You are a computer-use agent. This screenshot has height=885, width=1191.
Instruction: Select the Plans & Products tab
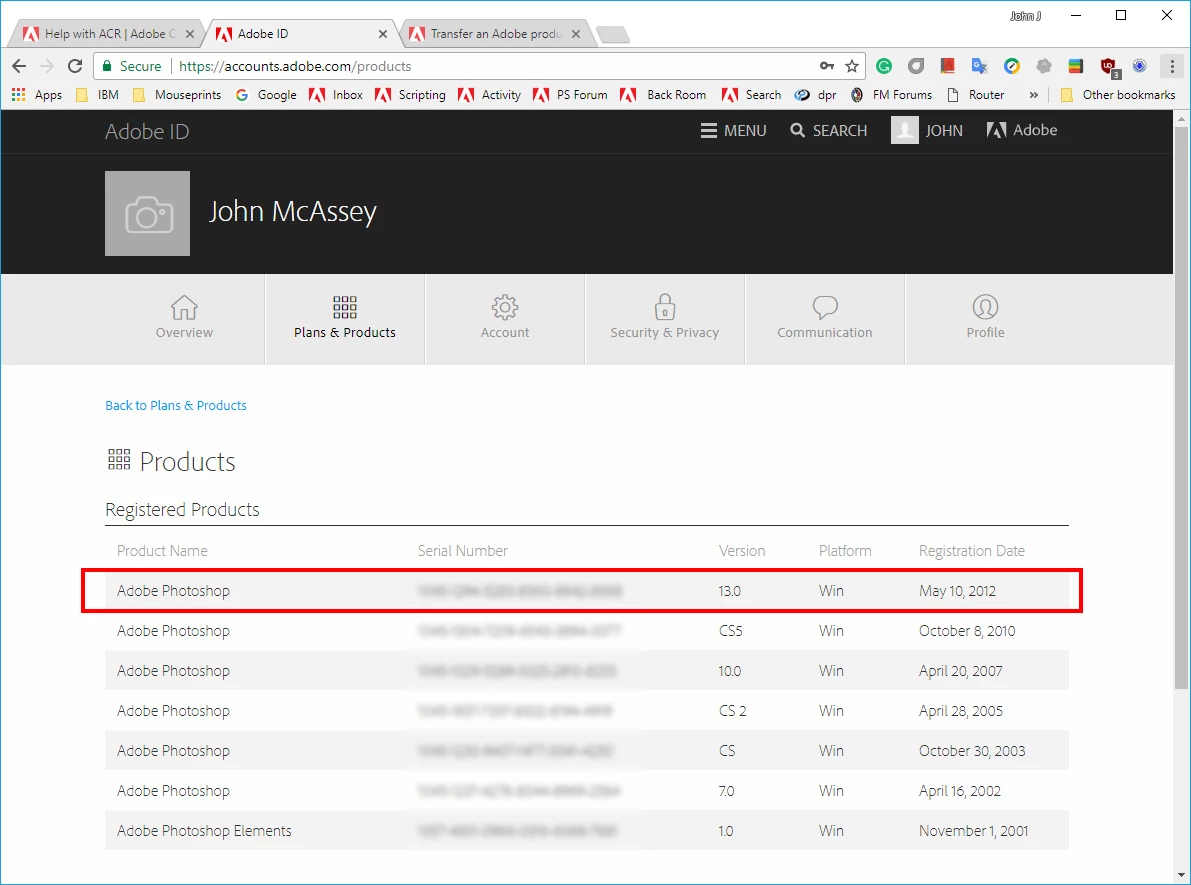(345, 318)
